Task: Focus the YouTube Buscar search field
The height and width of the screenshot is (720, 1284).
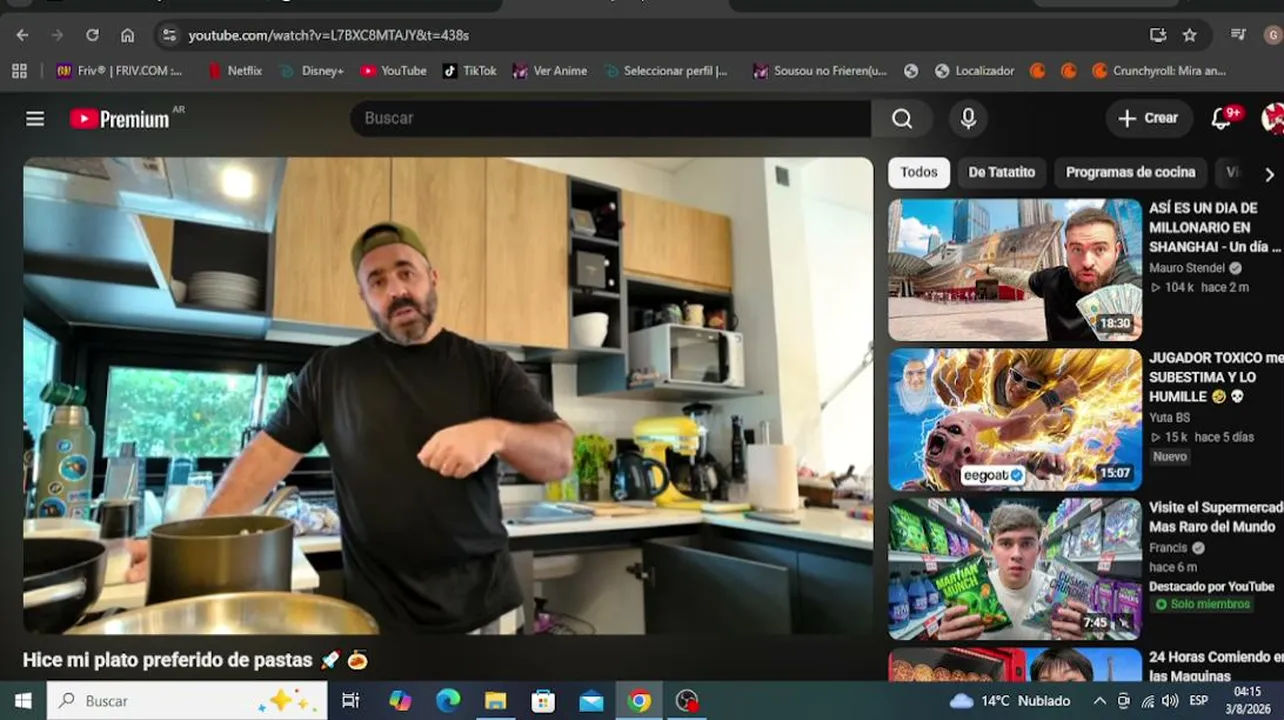Action: click(x=610, y=119)
